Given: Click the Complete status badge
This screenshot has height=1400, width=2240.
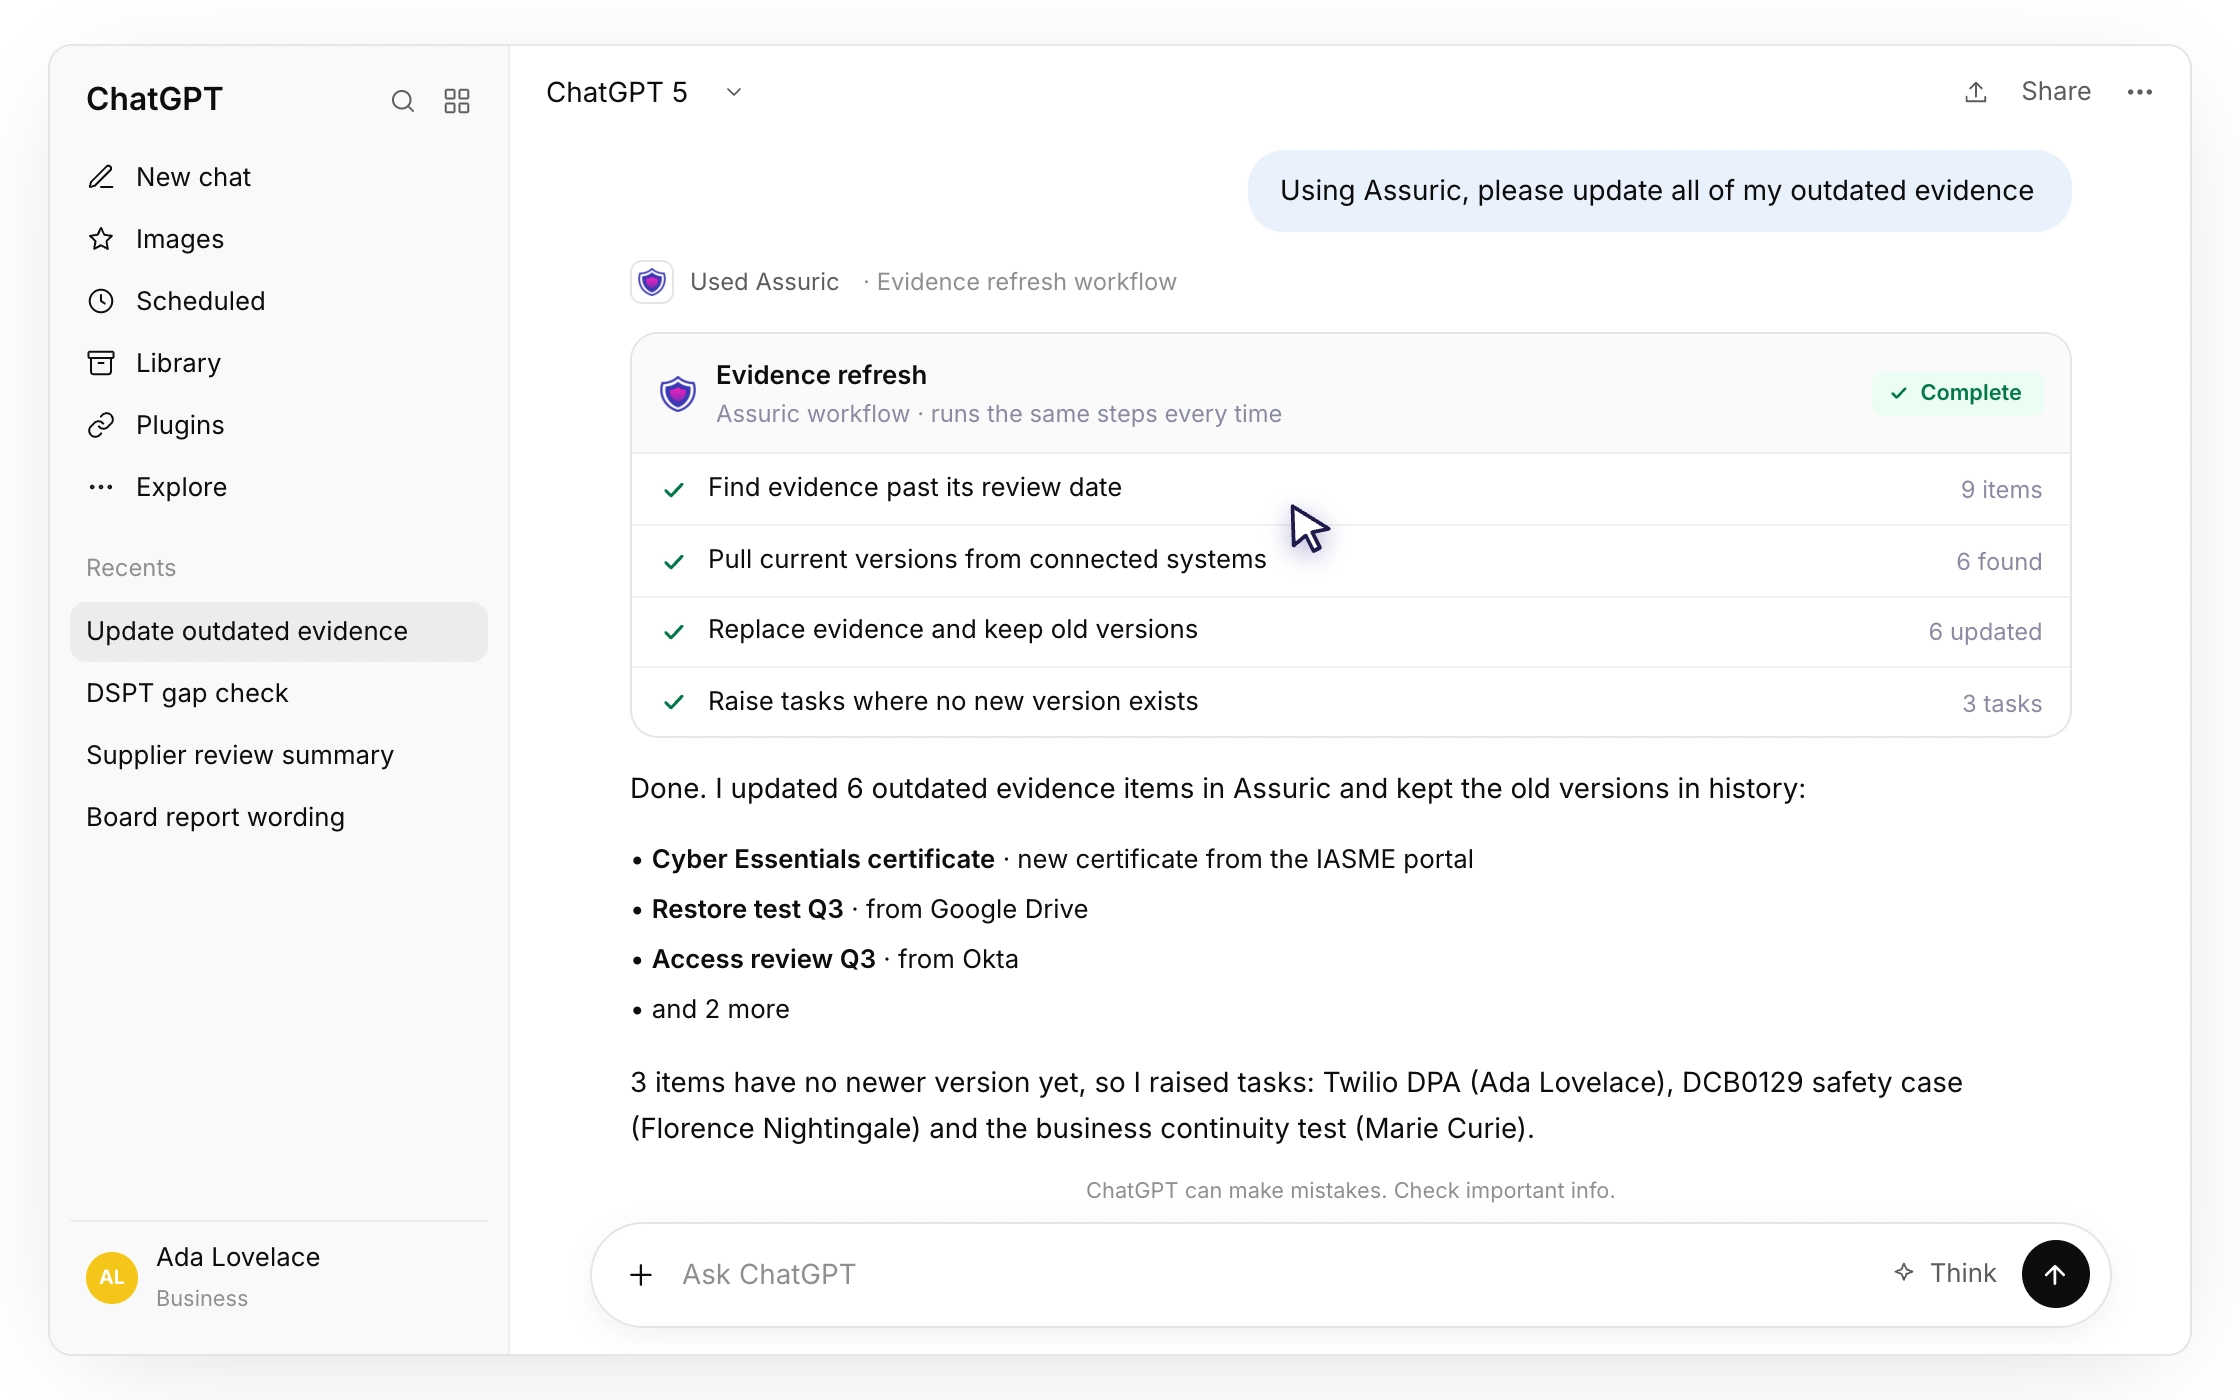Looking at the screenshot, I should [1957, 393].
